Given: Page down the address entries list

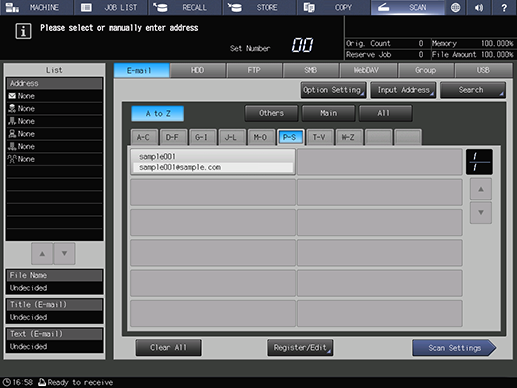Looking at the screenshot, I should point(481,213).
